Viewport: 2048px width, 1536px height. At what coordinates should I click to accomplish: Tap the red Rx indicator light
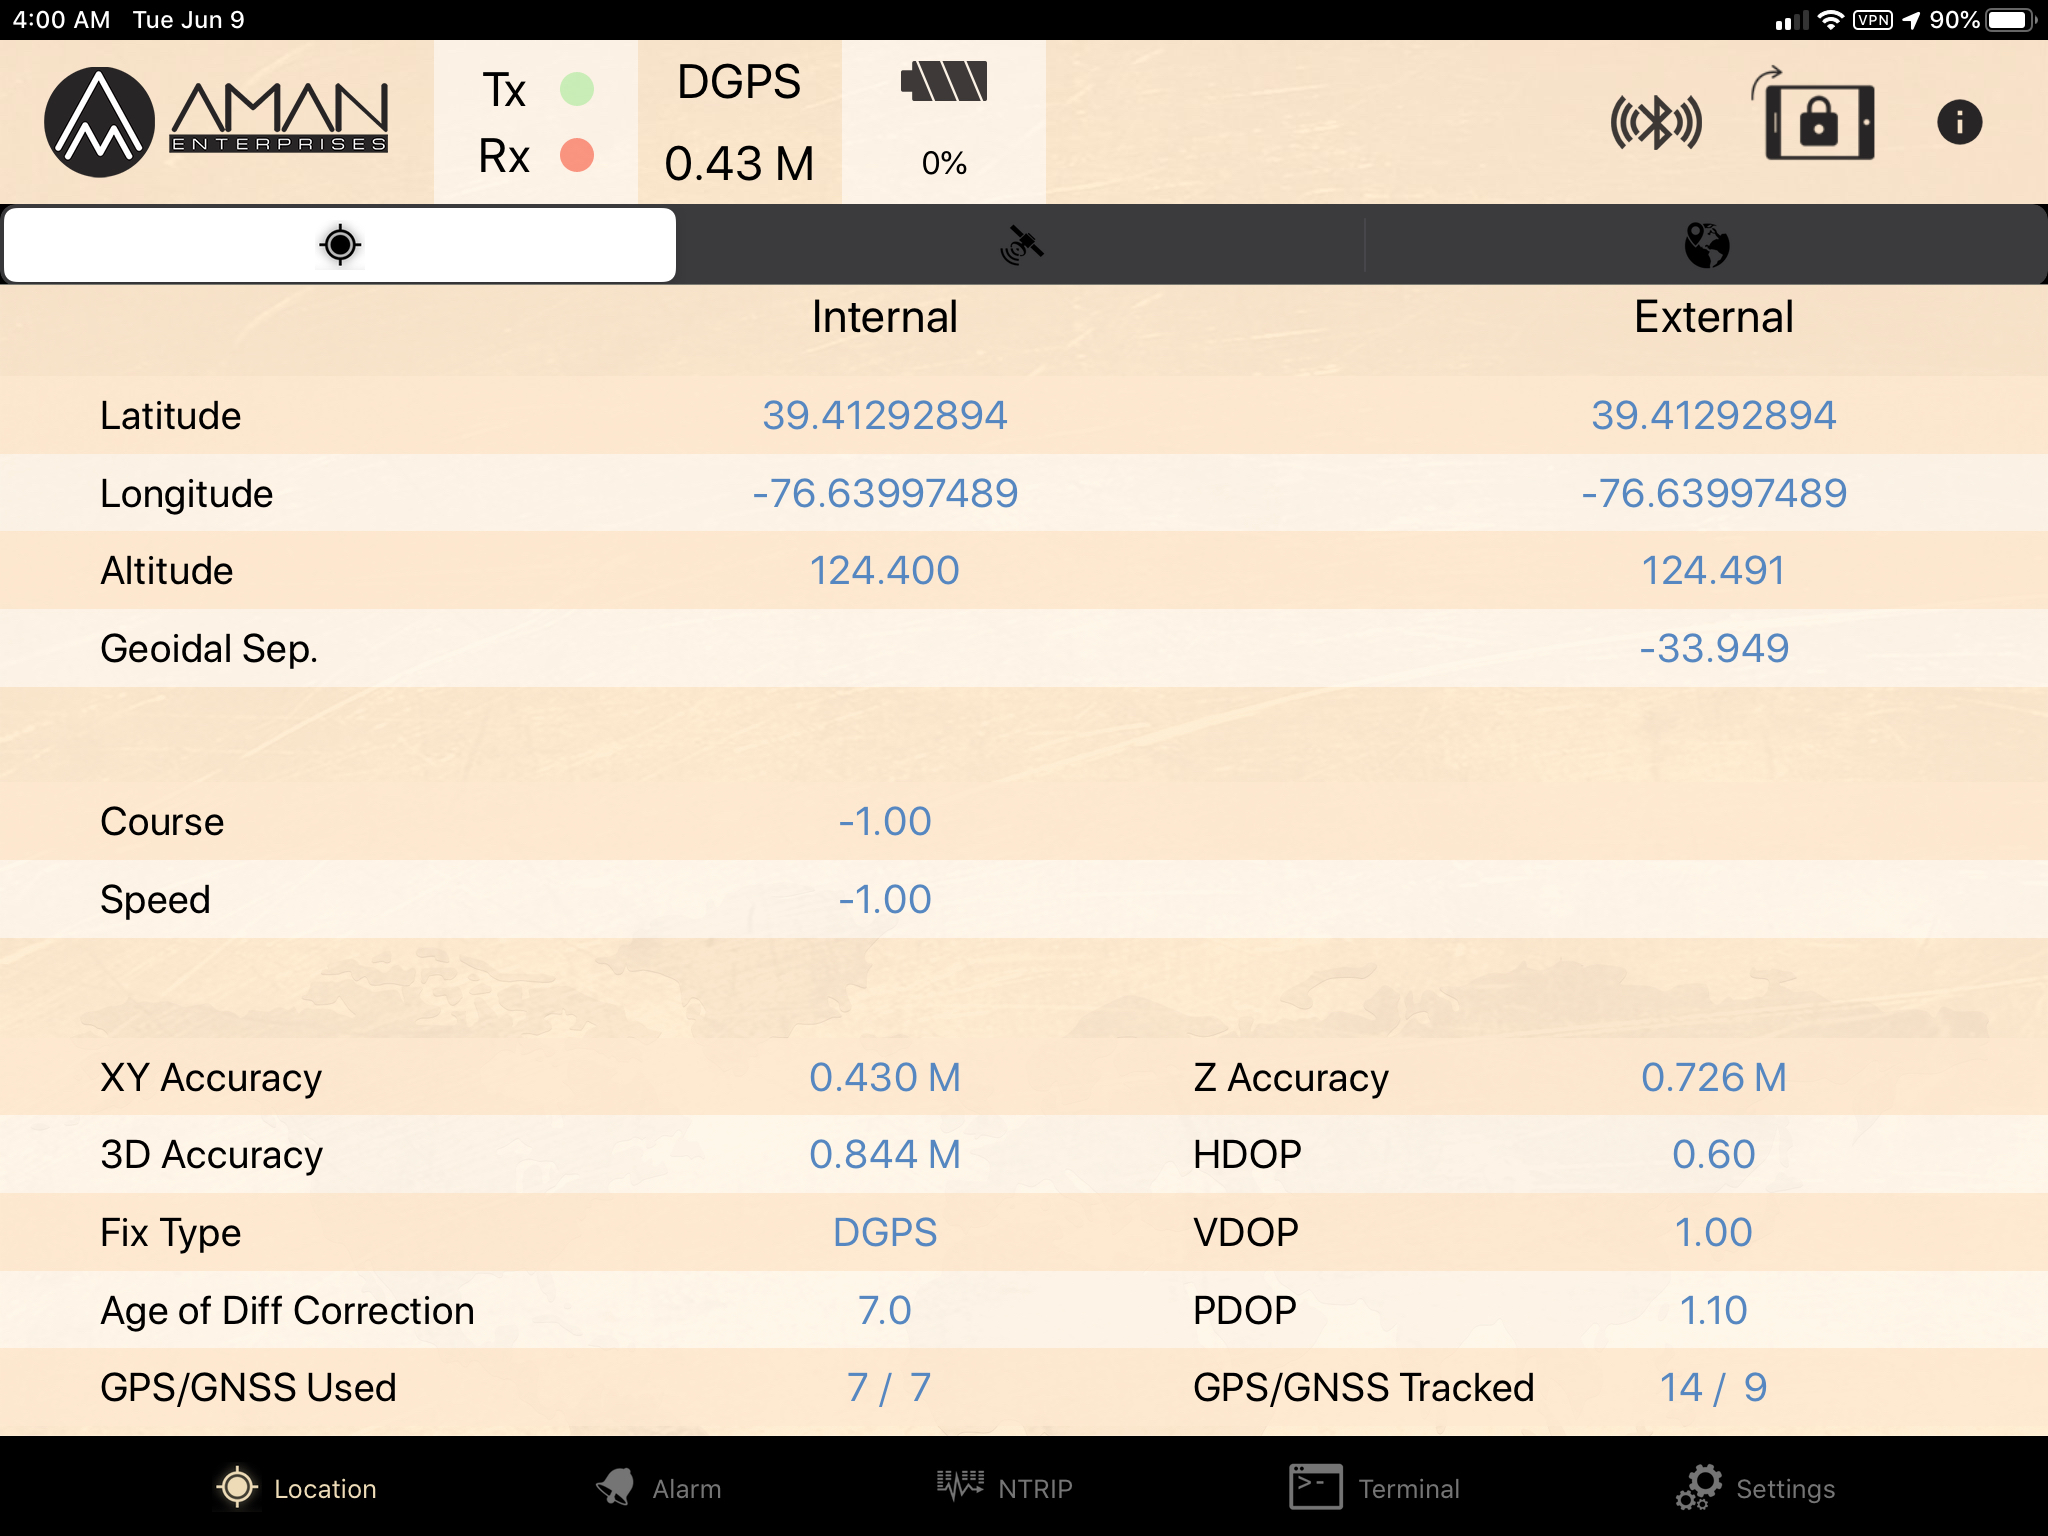(577, 155)
